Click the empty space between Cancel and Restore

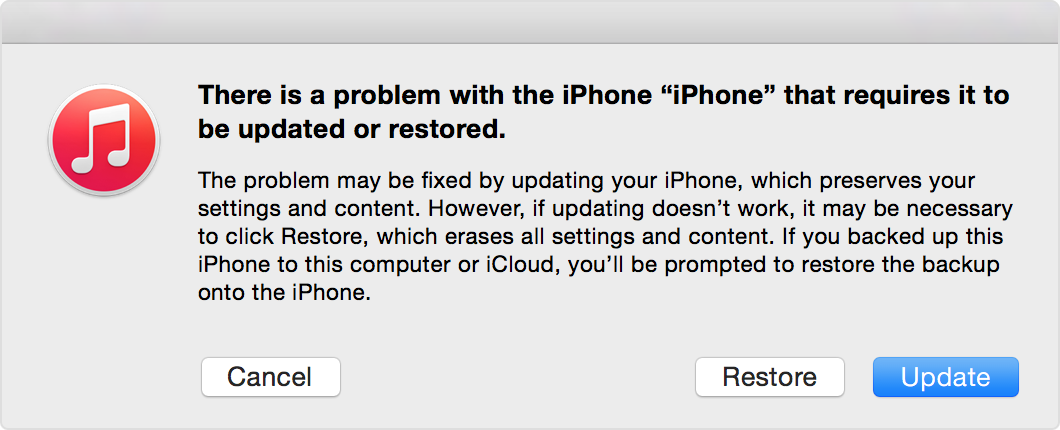coord(517,377)
